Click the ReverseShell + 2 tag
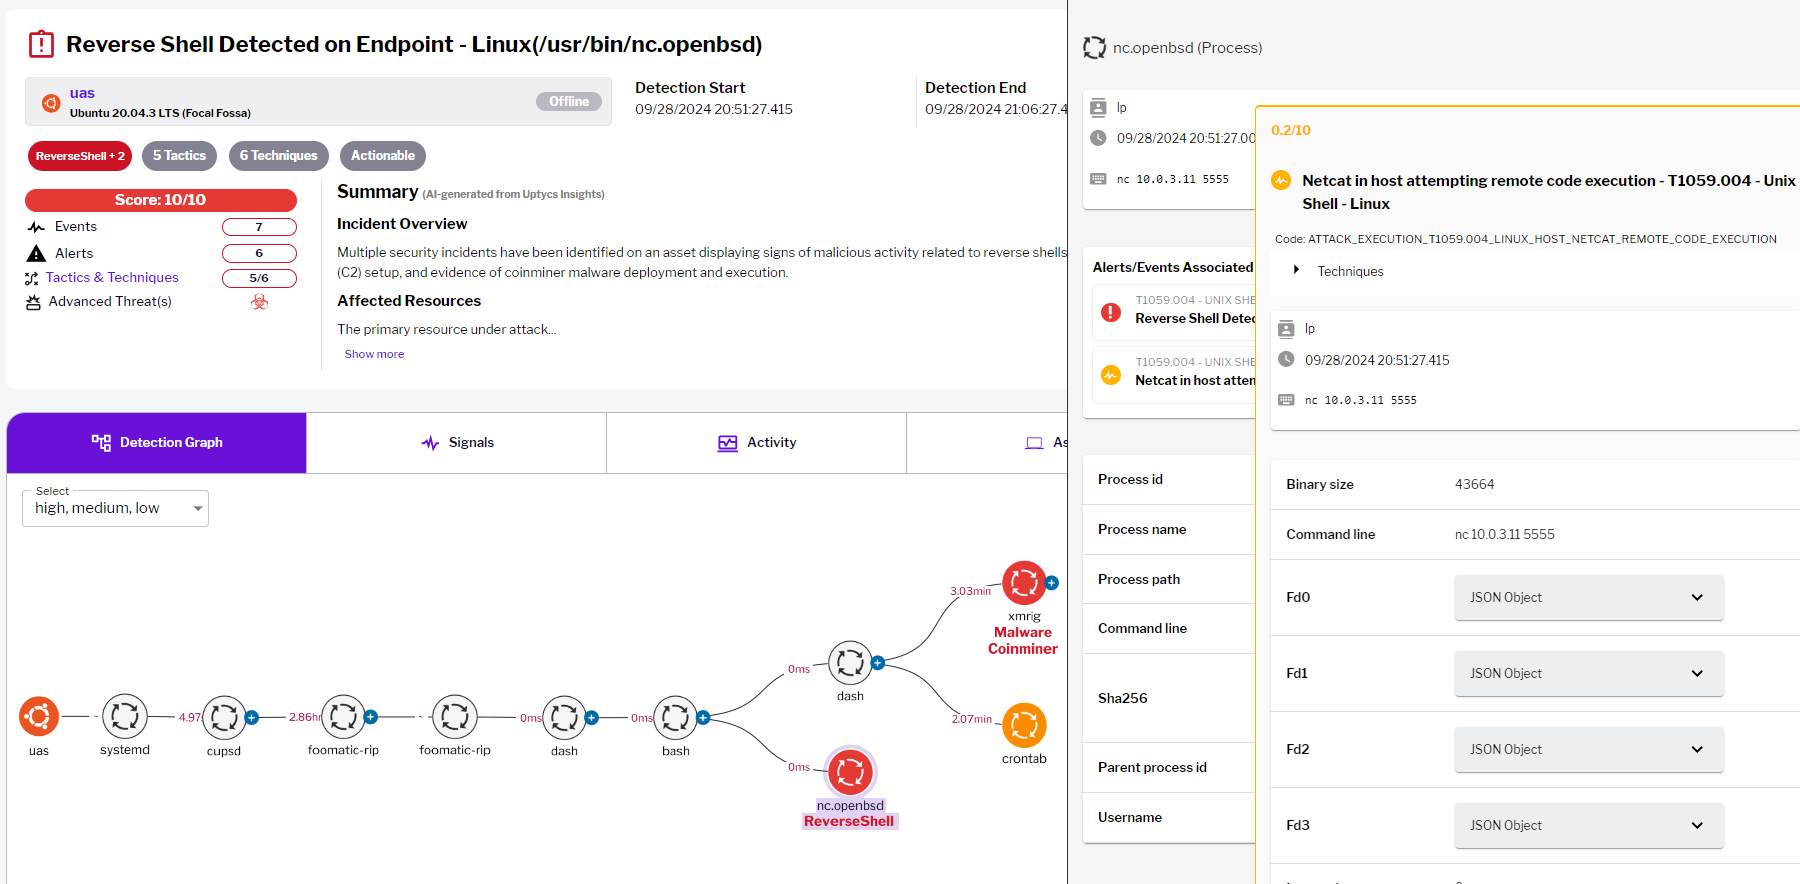Screen dimensions: 1800x884 [80, 156]
